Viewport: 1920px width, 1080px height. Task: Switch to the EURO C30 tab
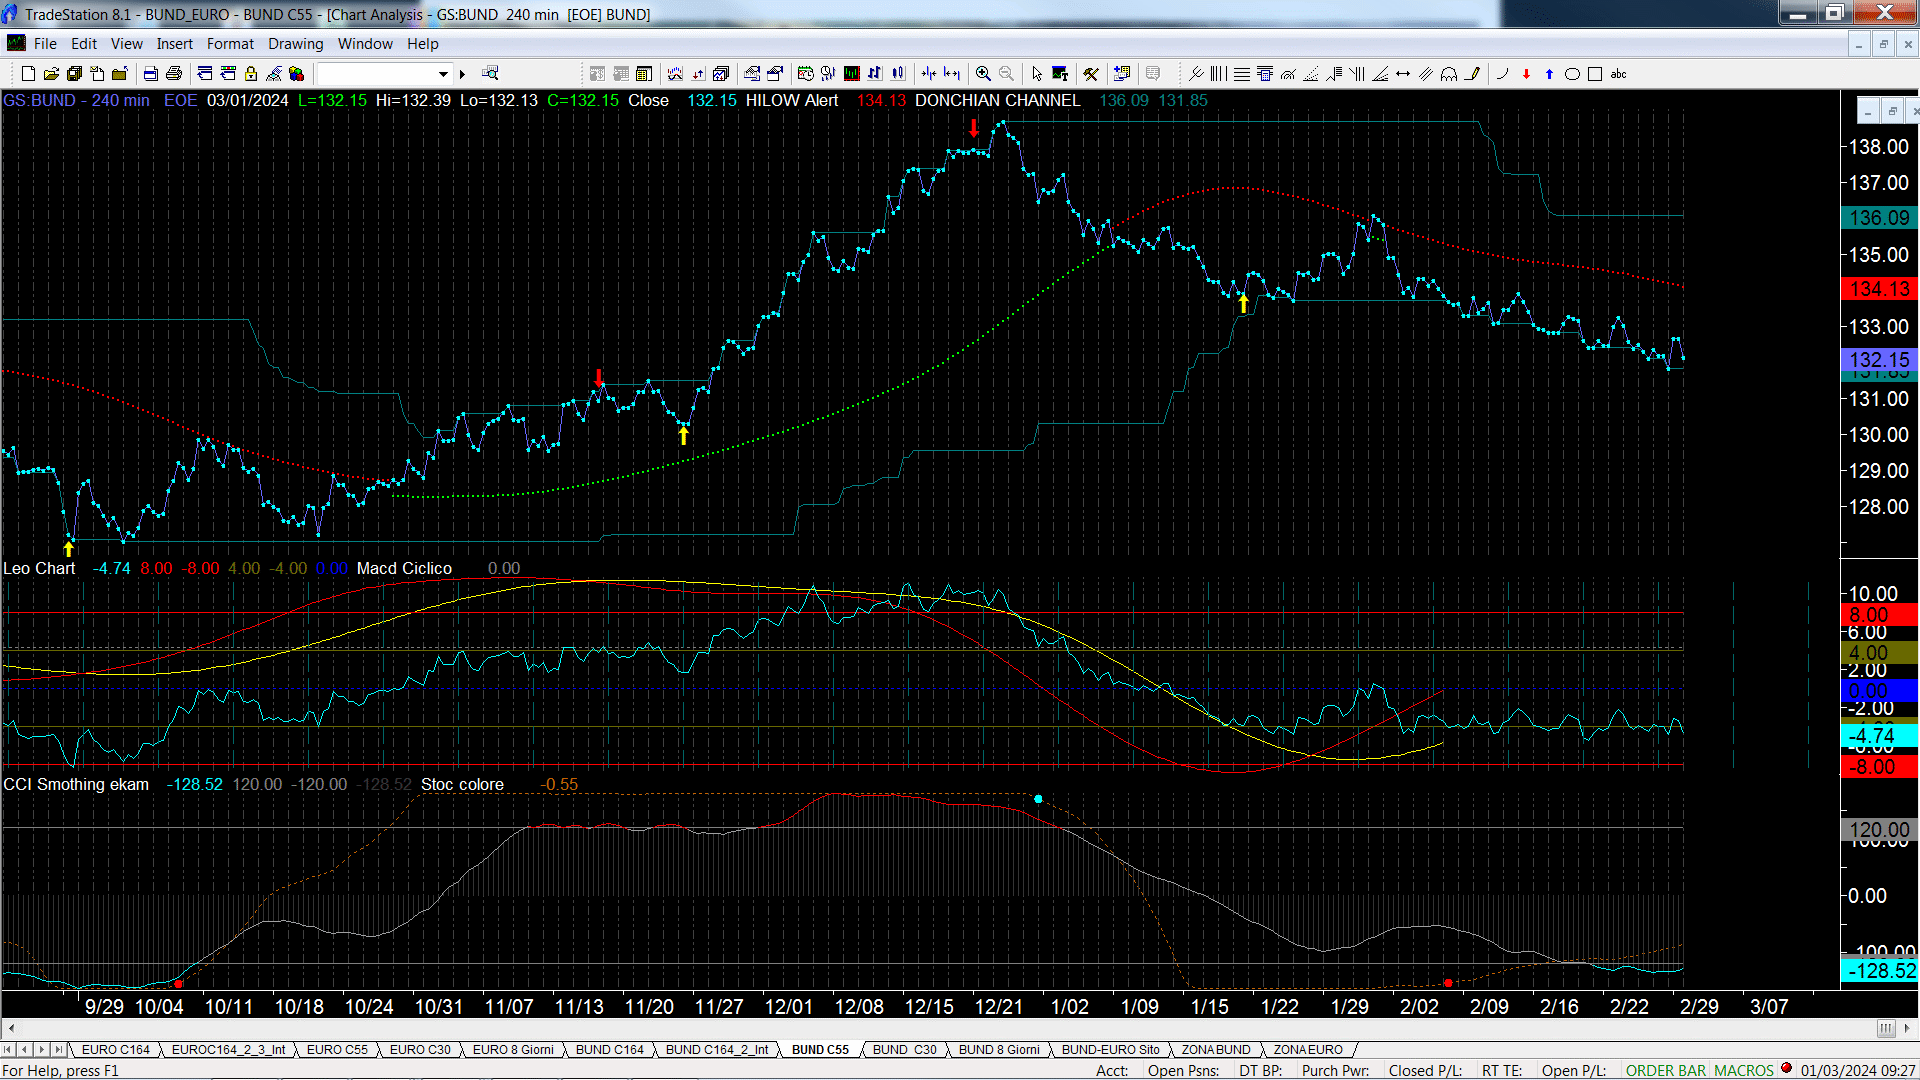[x=420, y=1050]
